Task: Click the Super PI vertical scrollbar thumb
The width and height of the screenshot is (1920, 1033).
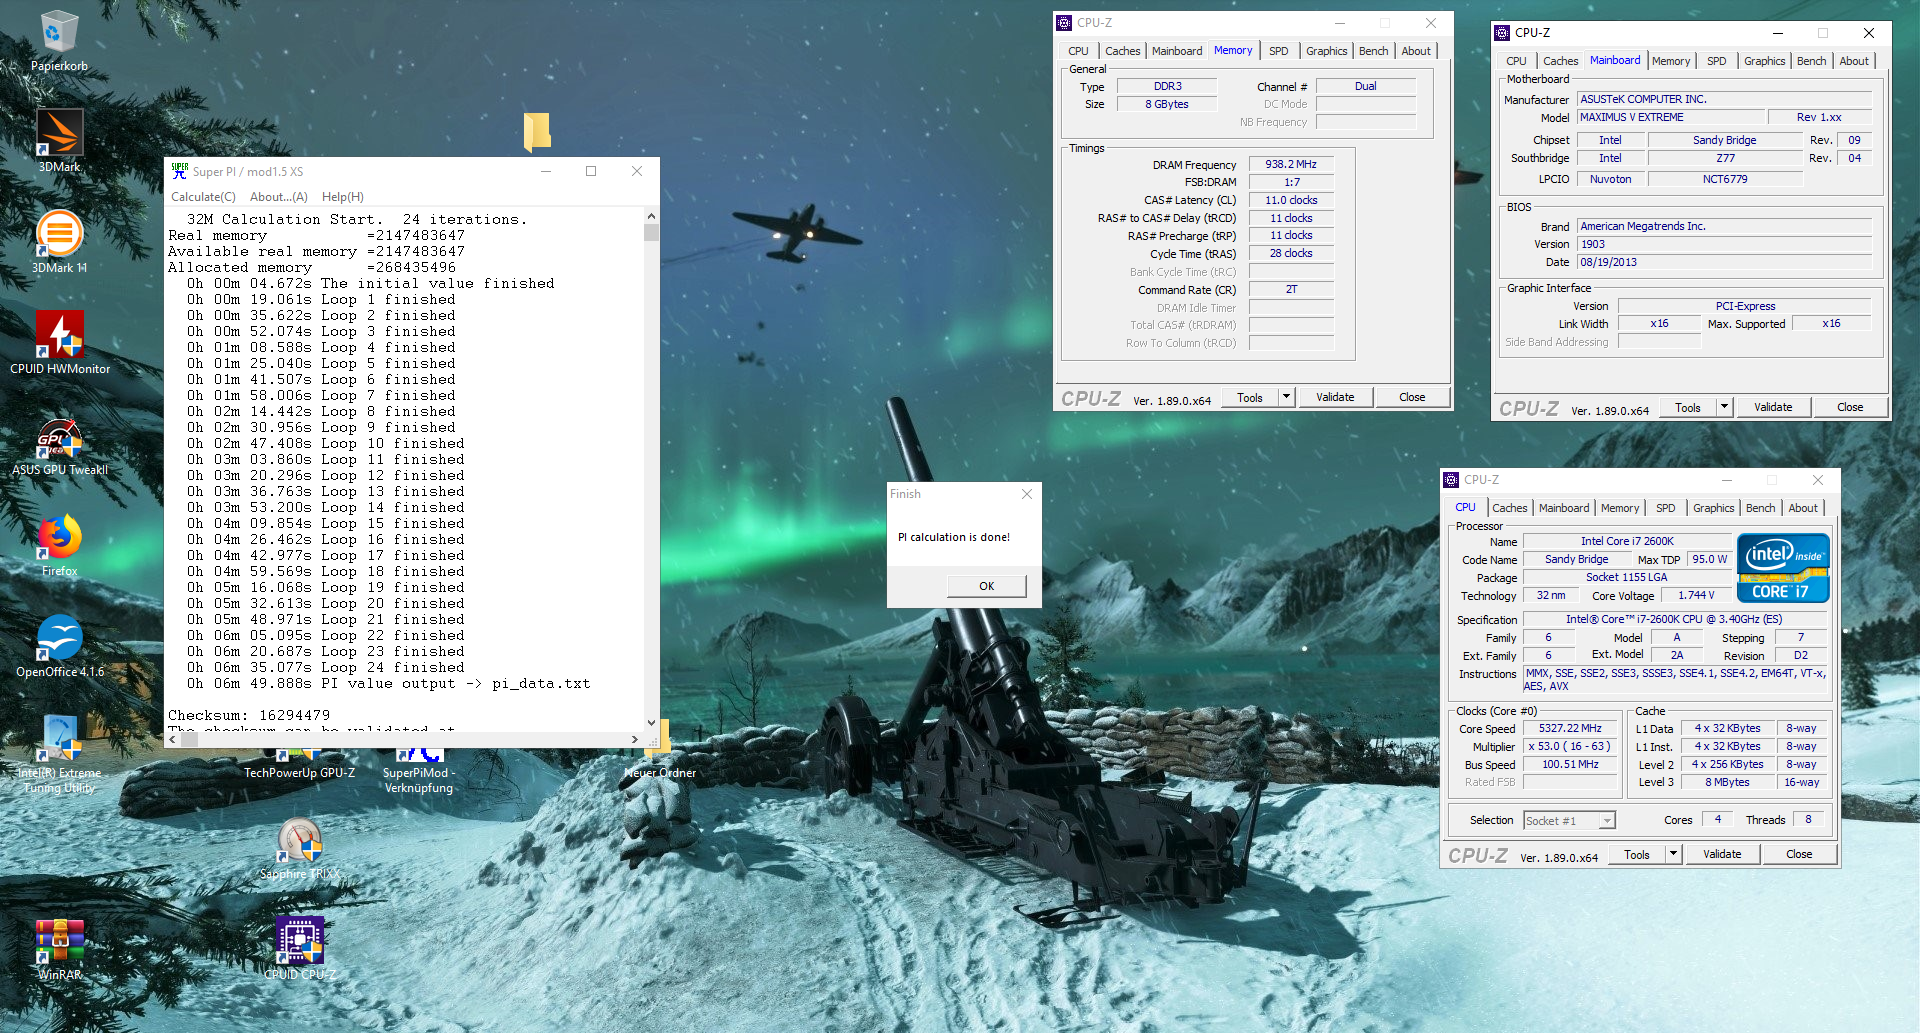Action: point(651,232)
